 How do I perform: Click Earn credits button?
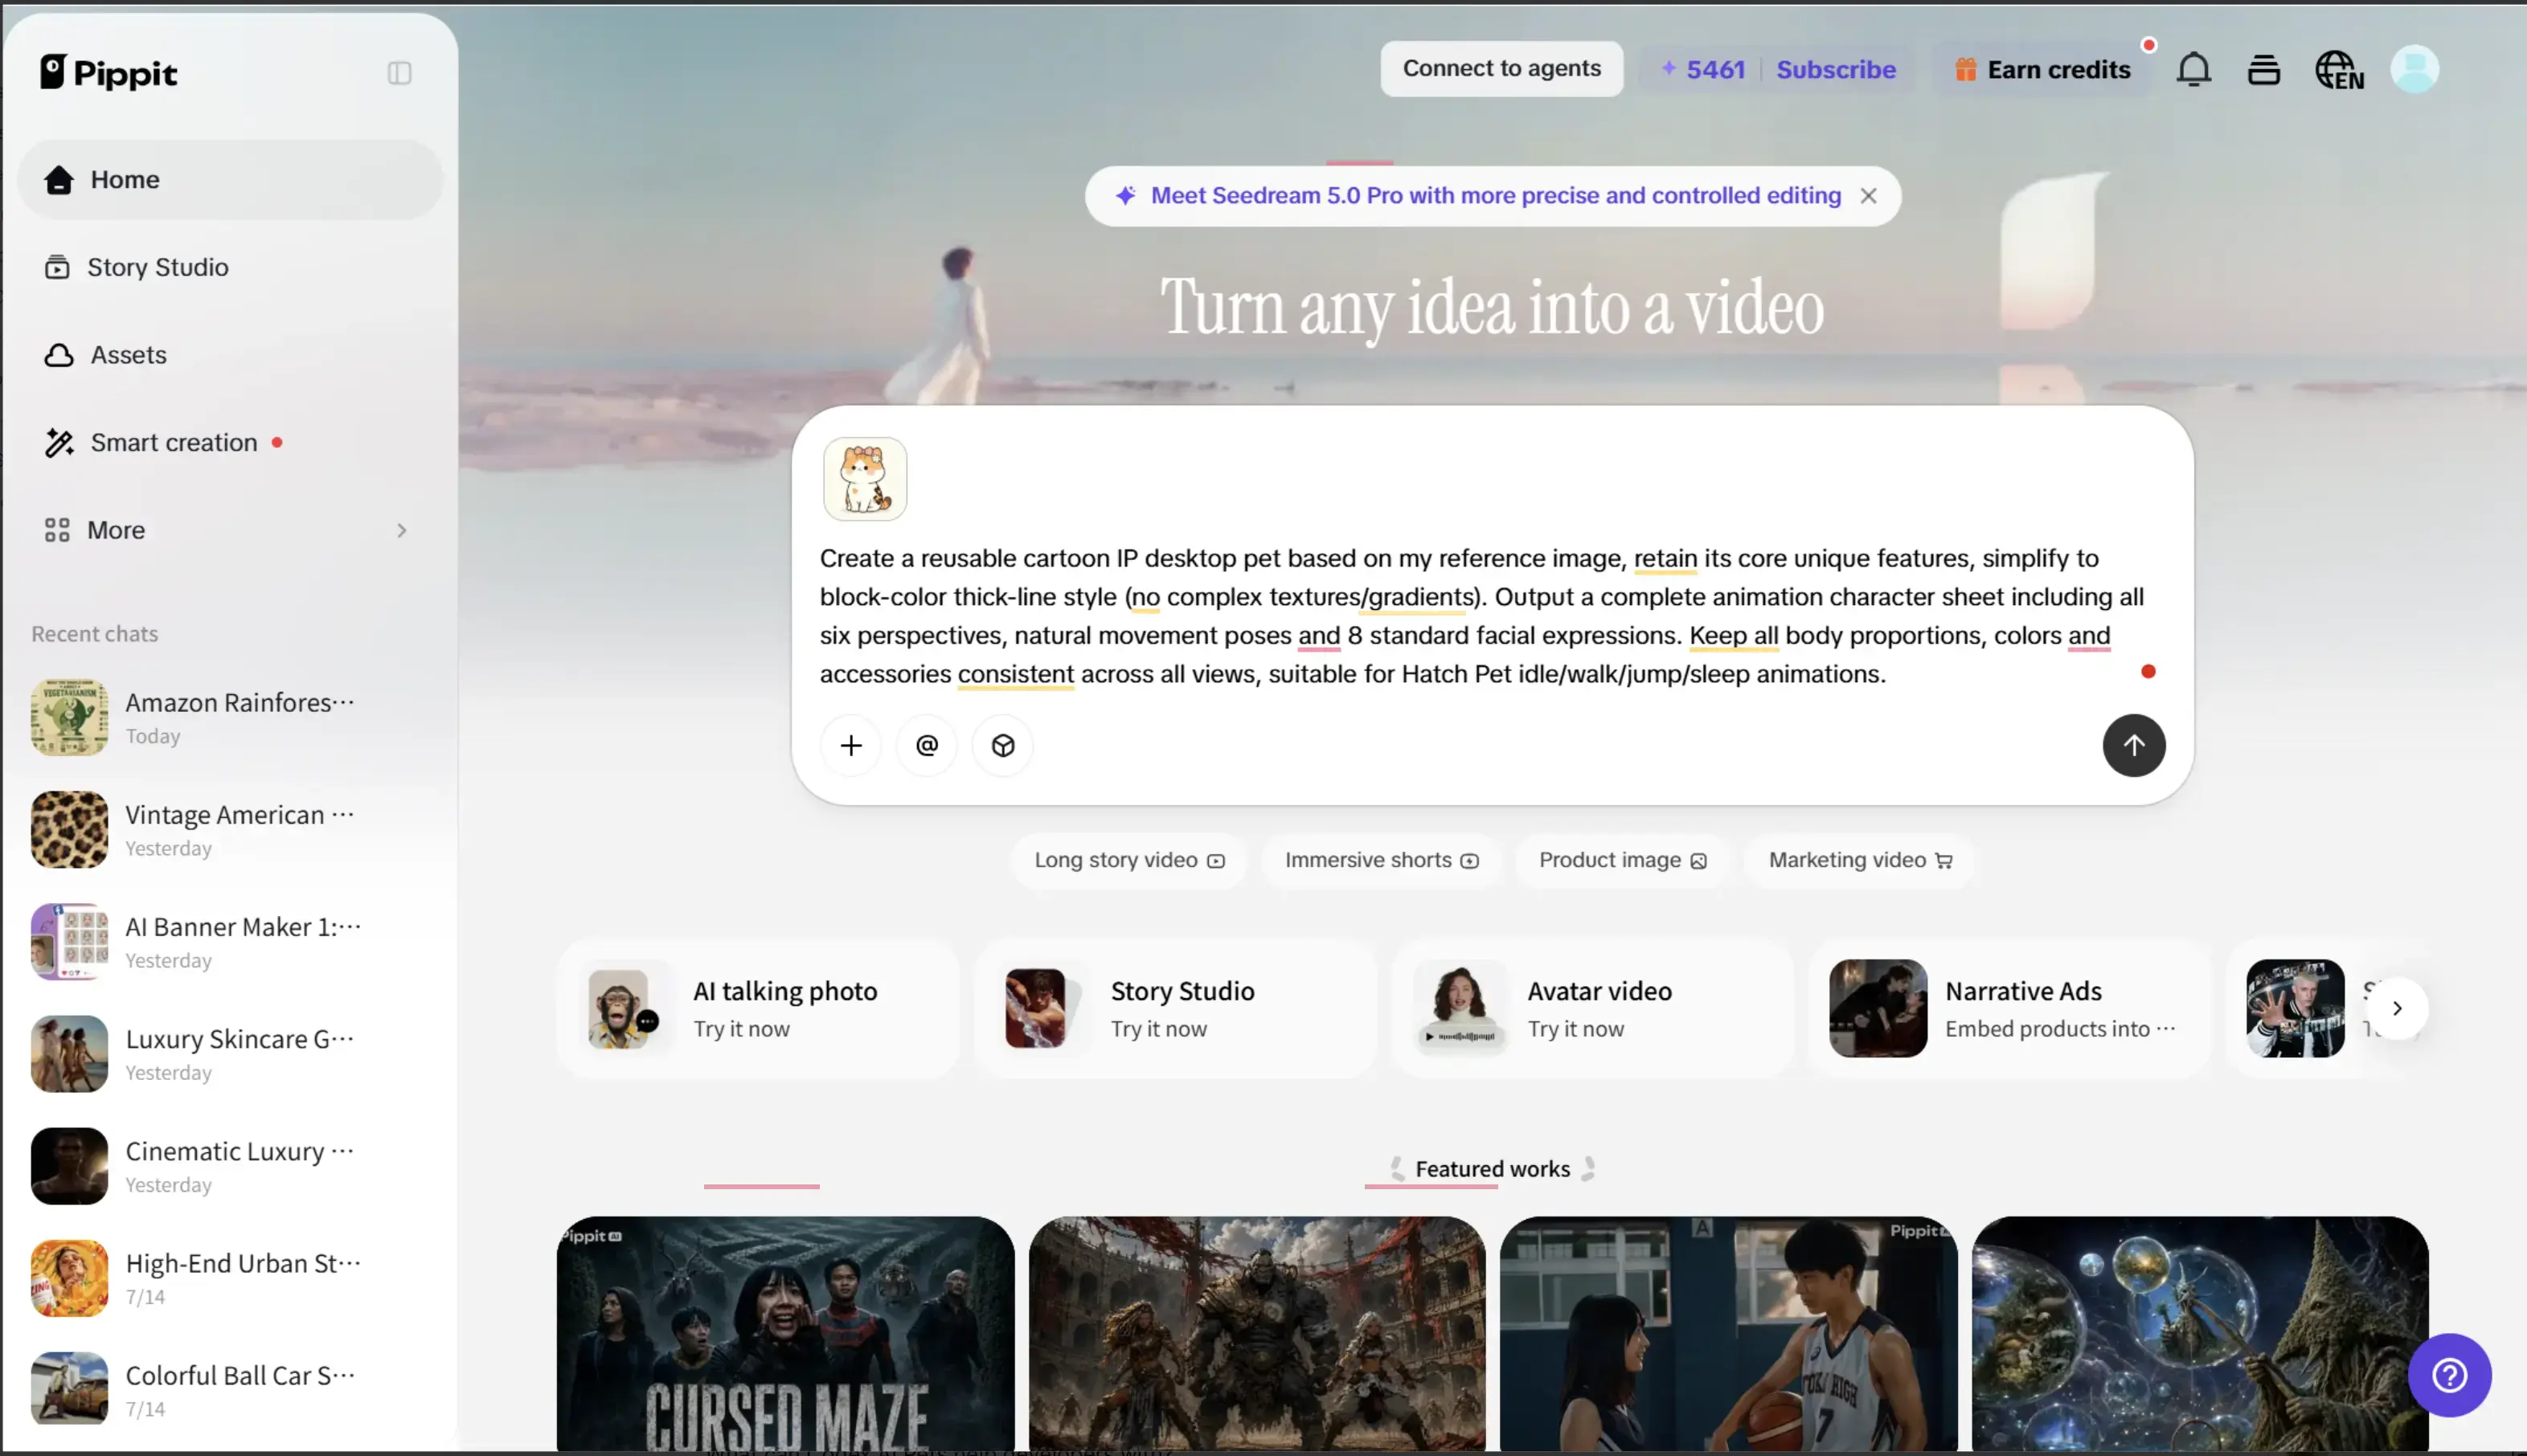(2043, 70)
